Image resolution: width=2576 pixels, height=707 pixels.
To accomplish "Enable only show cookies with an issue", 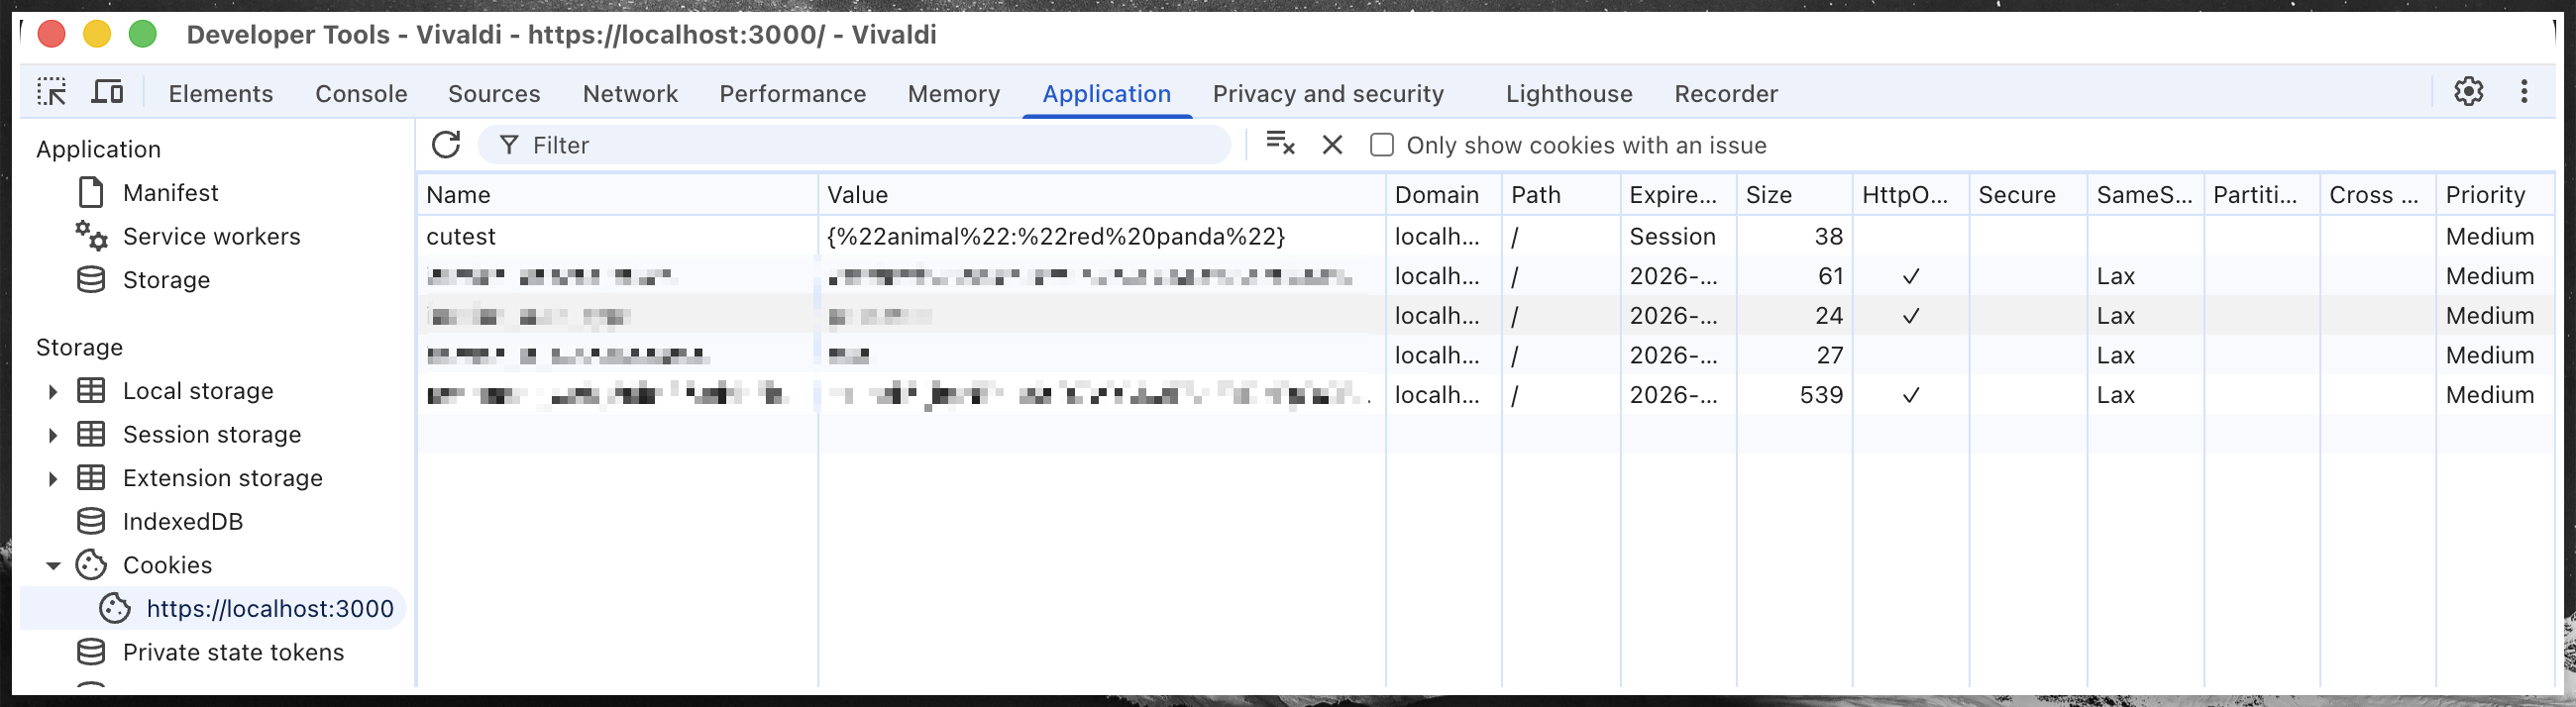I will click(1381, 145).
